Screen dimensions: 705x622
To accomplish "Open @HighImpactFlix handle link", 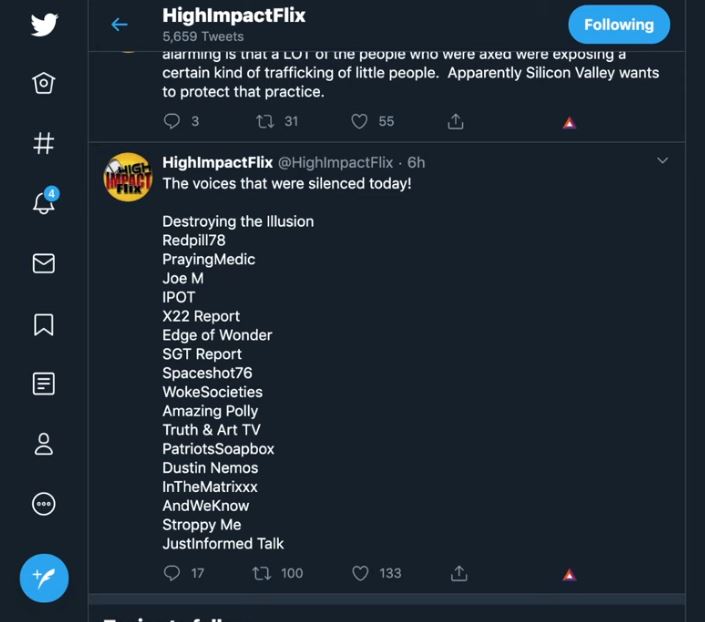I will [335, 162].
